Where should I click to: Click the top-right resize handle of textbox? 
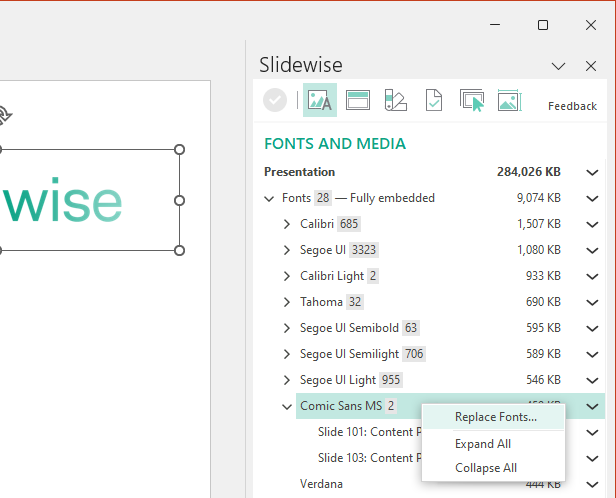click(180, 150)
